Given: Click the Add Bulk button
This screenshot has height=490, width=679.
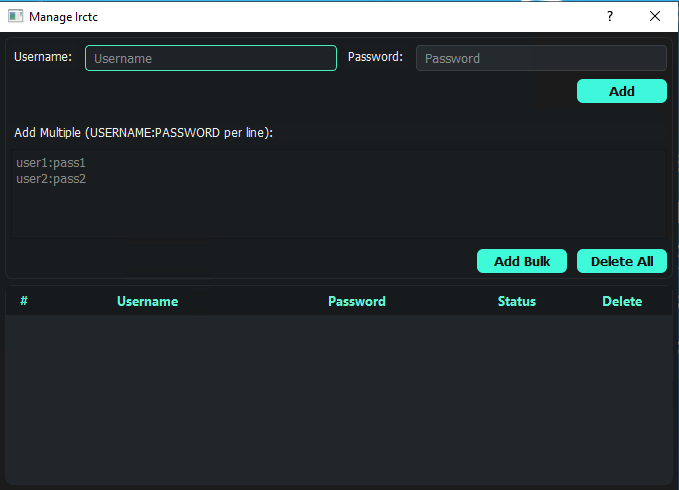Looking at the screenshot, I should point(522,261).
